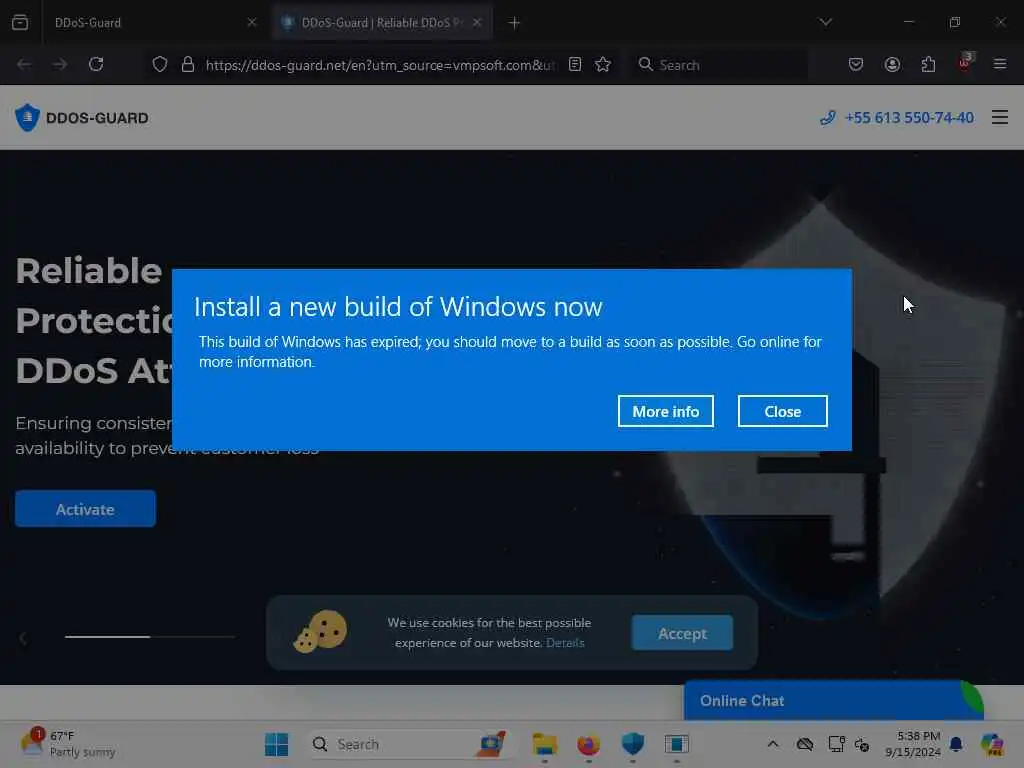
Task: Bookmark this page with star icon
Action: [603, 64]
